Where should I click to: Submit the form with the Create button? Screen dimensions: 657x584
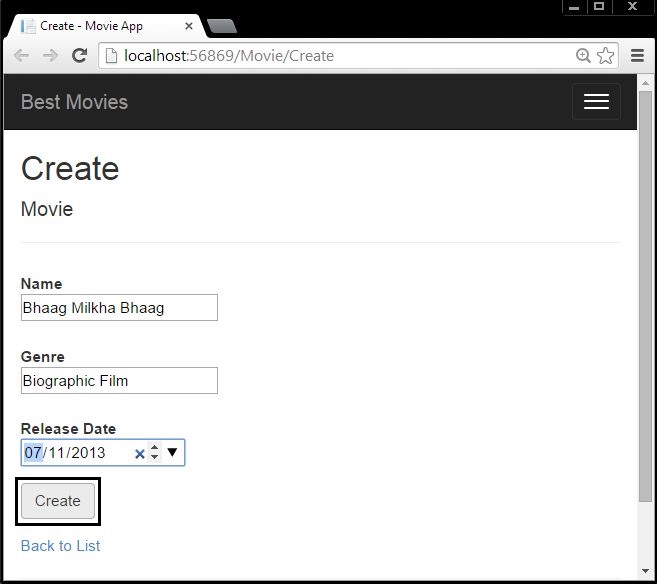[x=58, y=501]
